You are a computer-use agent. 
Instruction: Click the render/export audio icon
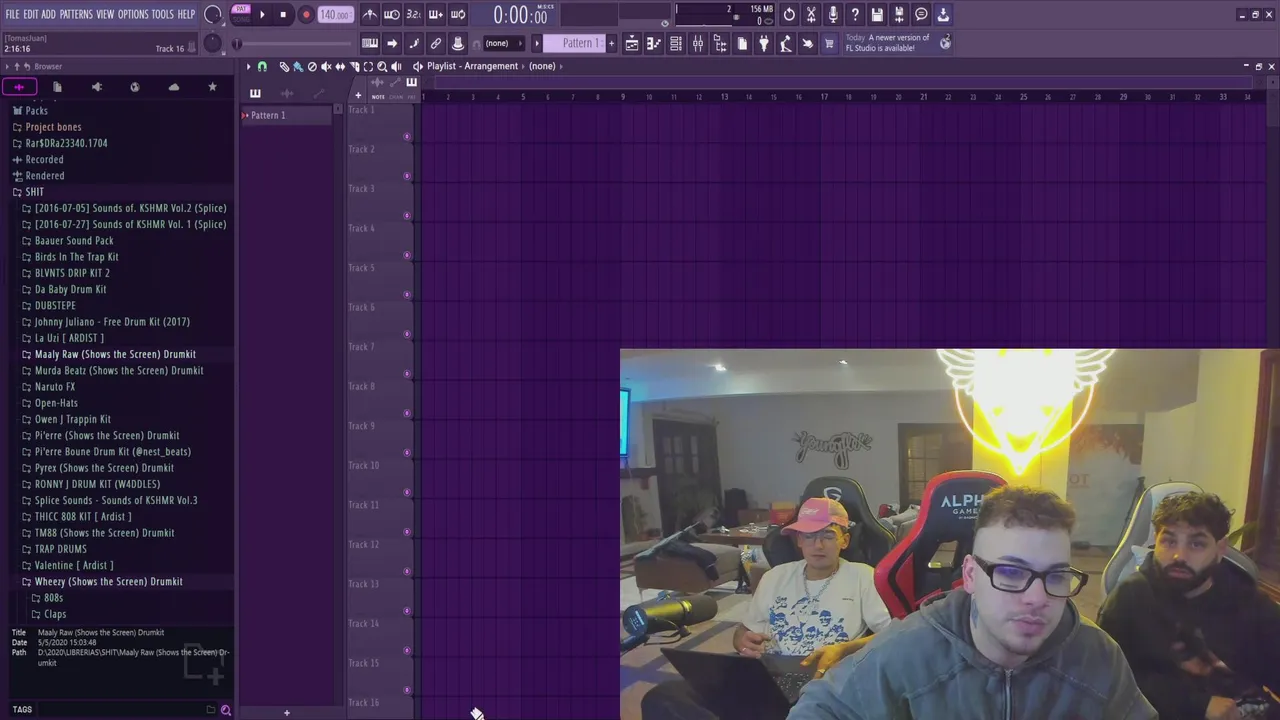(x=899, y=15)
